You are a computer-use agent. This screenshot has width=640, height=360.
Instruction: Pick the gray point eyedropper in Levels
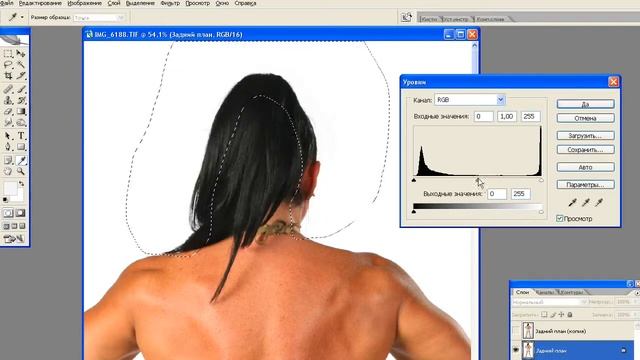point(586,202)
